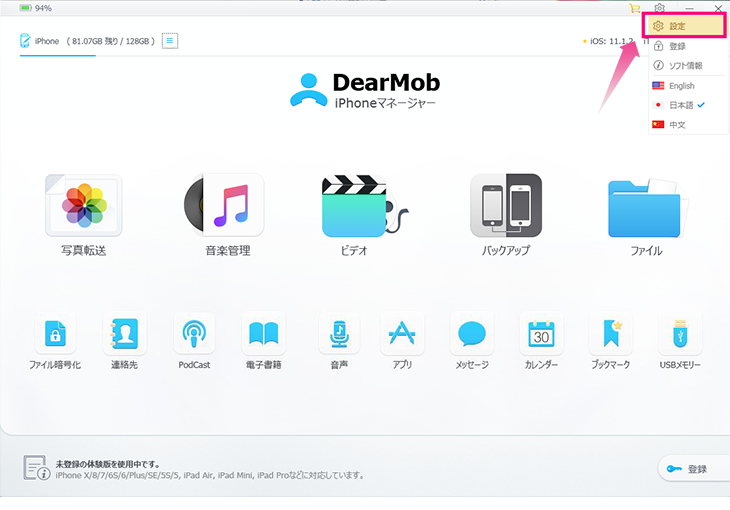Click the gear icon in title bar
730x510 pixels.
click(659, 8)
